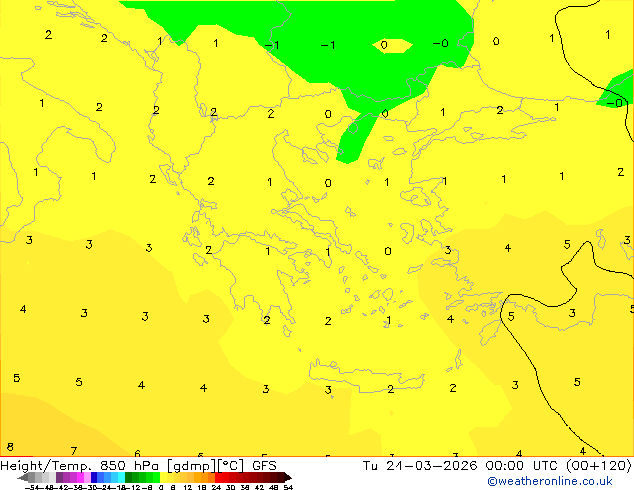The height and width of the screenshot is (490, 634).
Task: Click the "[°C]" unit label
Action: [x=230, y=466]
